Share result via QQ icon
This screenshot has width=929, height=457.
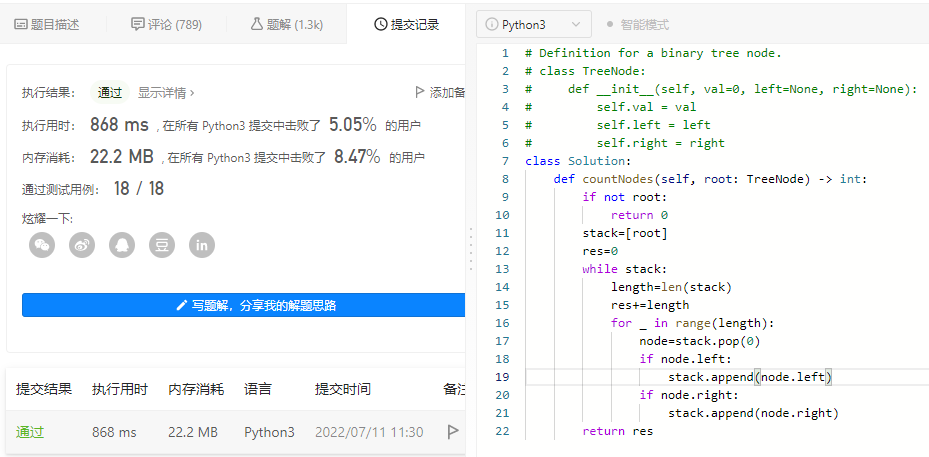pos(122,245)
